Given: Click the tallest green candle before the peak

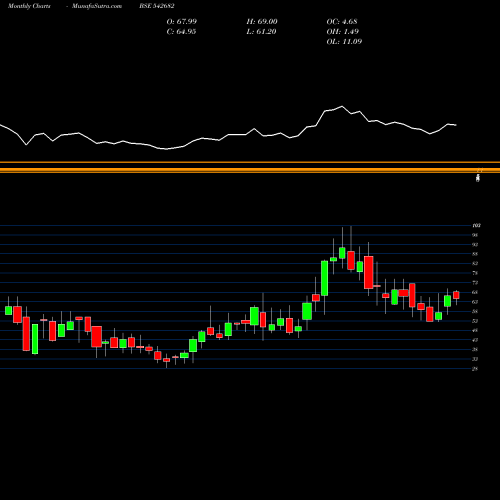Looking at the screenshot, I should (324, 278).
